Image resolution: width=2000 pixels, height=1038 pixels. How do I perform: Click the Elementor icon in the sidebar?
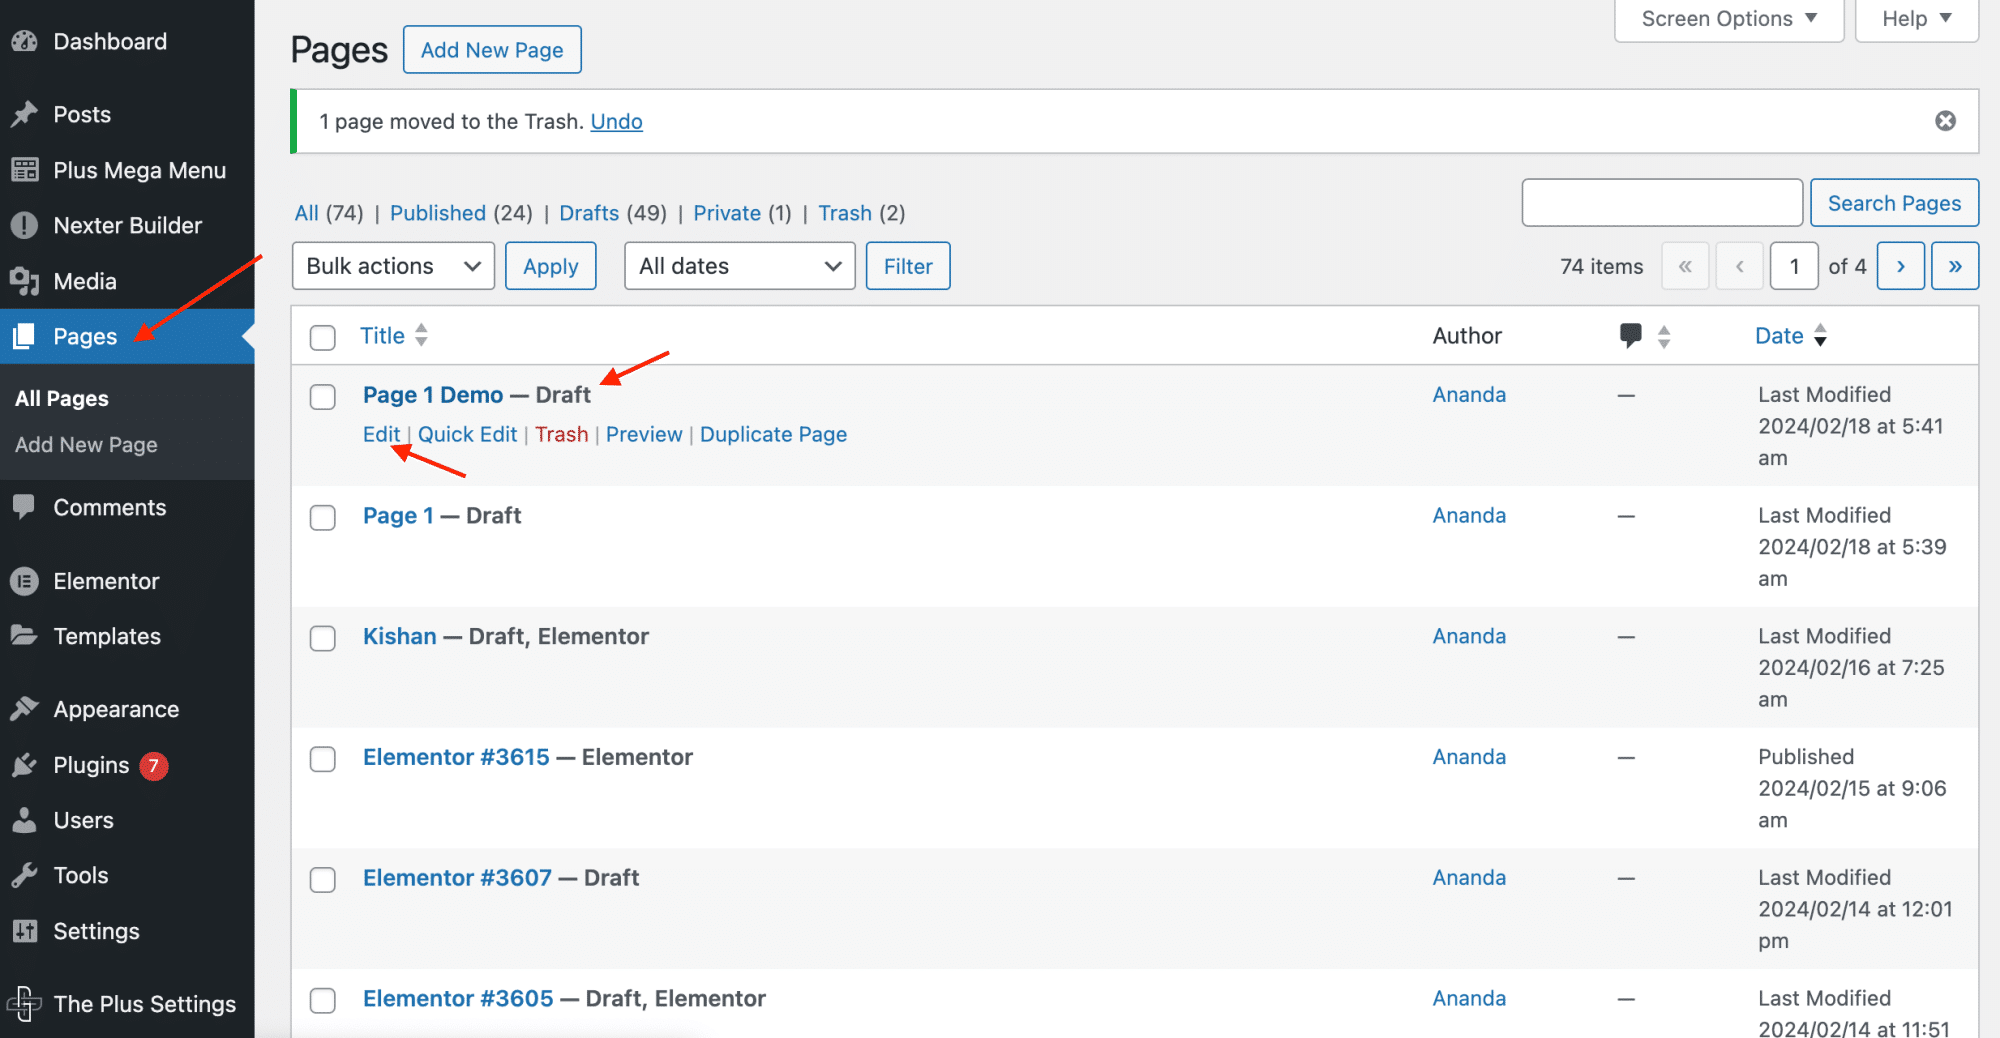coord(24,580)
